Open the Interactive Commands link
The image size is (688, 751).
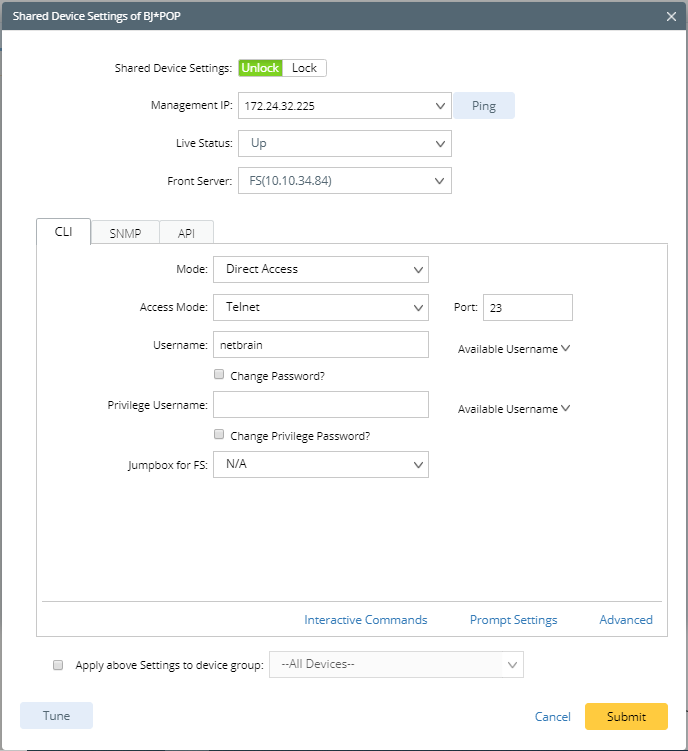coord(365,620)
